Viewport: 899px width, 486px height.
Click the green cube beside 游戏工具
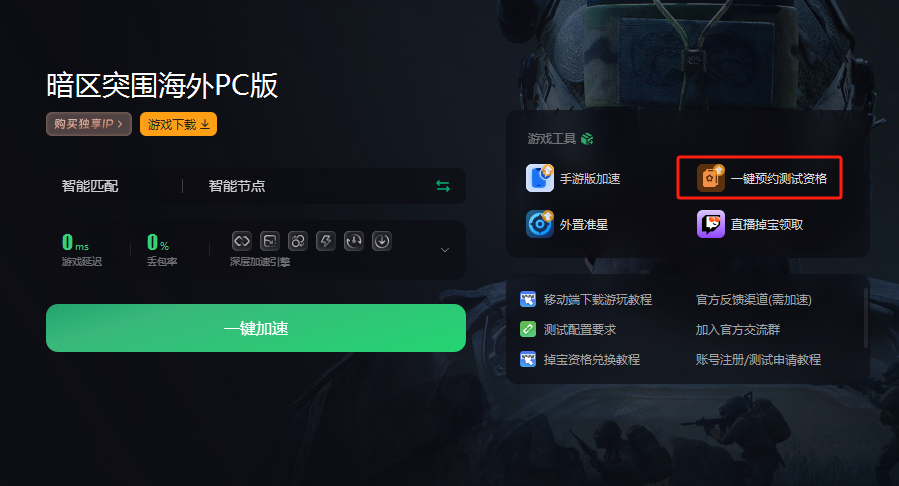(587, 139)
